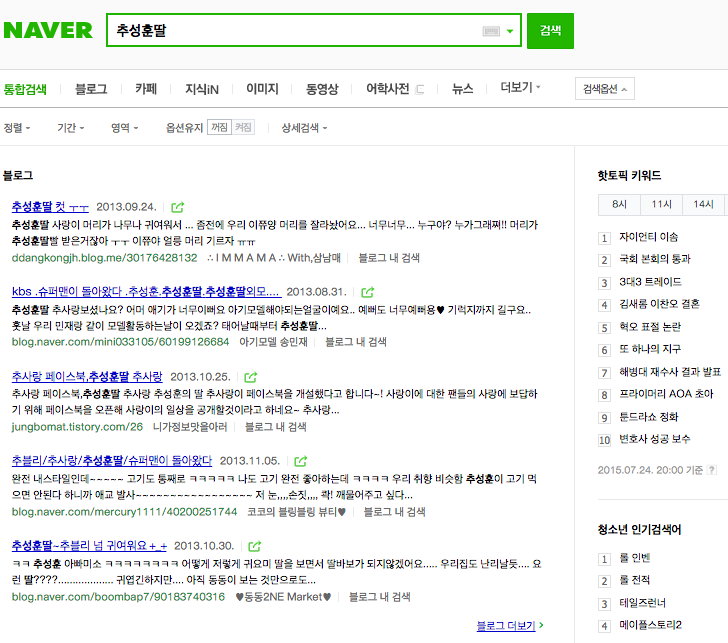
Task: Visit blog.naver.com/mercury1111 URL
Action: pos(124,512)
